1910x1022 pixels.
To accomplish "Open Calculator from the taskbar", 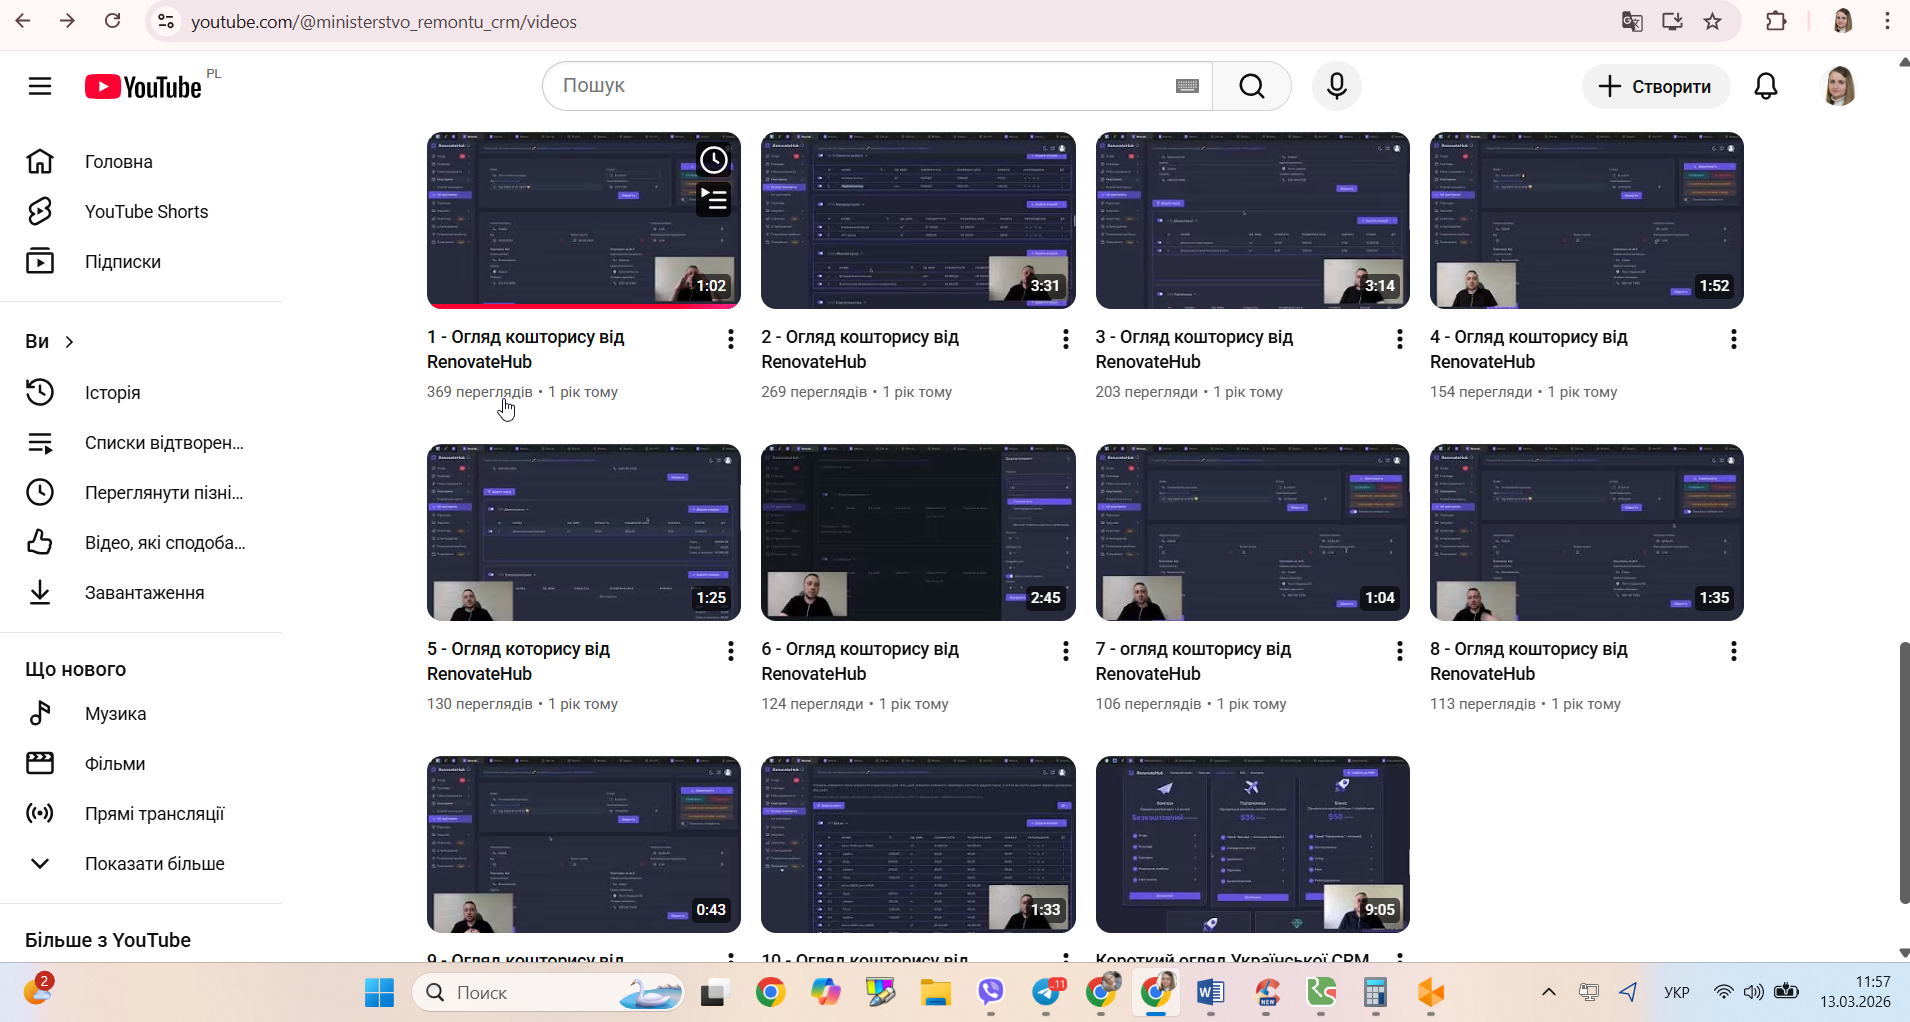I will click(1376, 993).
